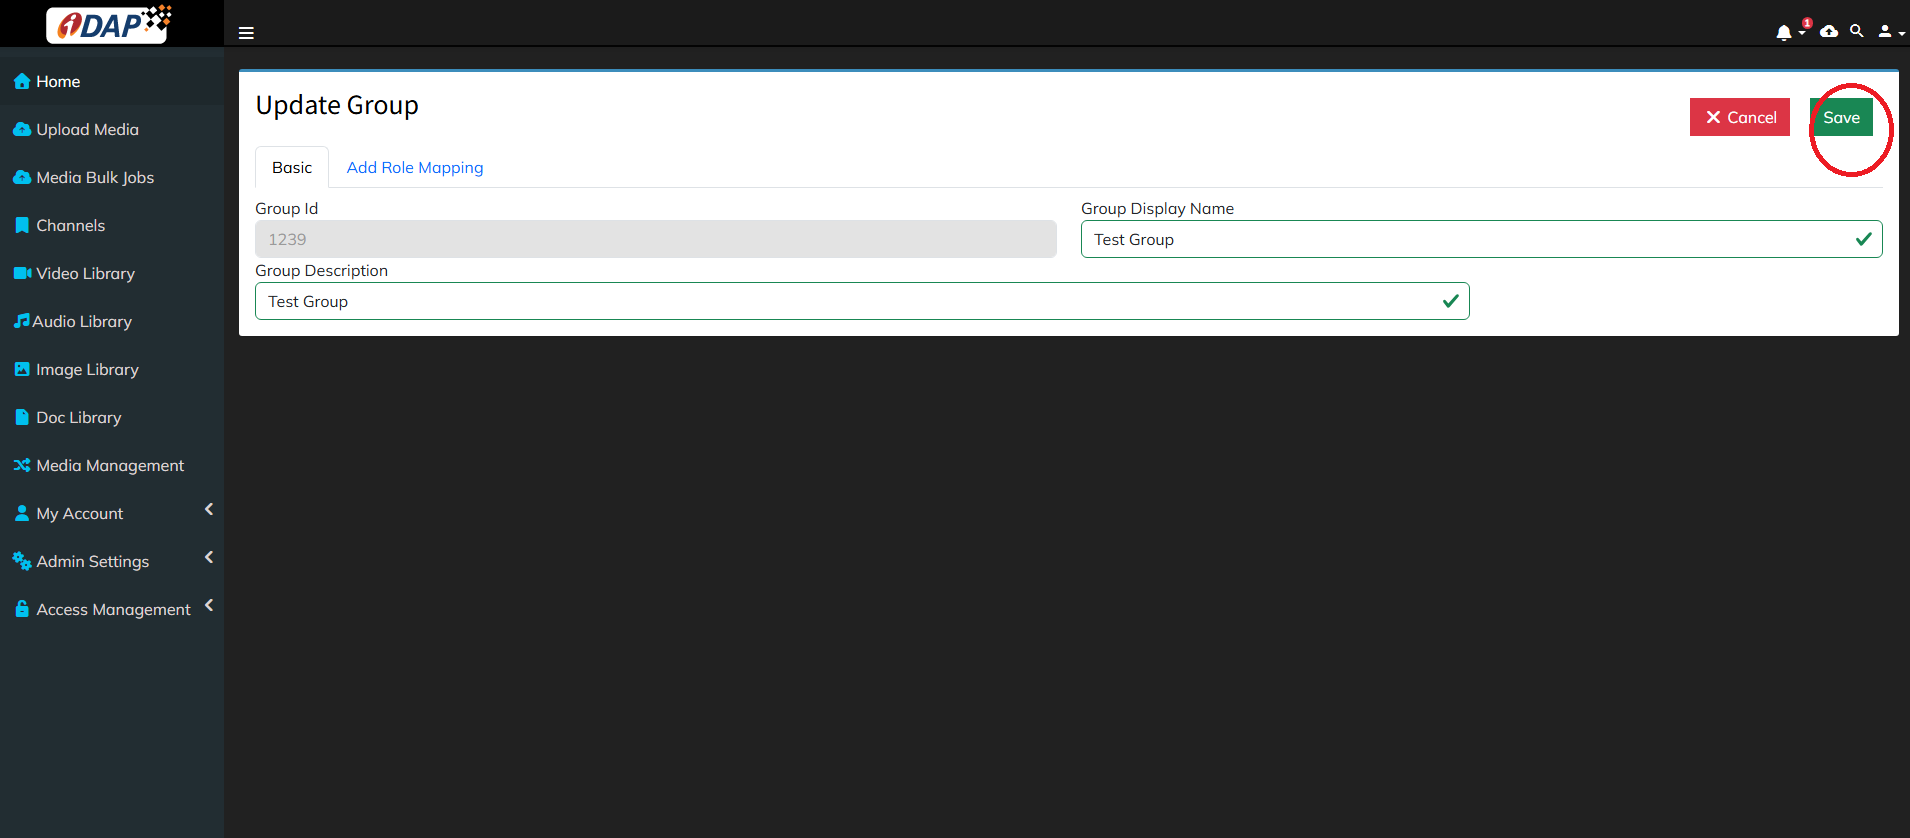Click the iDAP logo
The width and height of the screenshot is (1910, 838).
coord(110,24)
